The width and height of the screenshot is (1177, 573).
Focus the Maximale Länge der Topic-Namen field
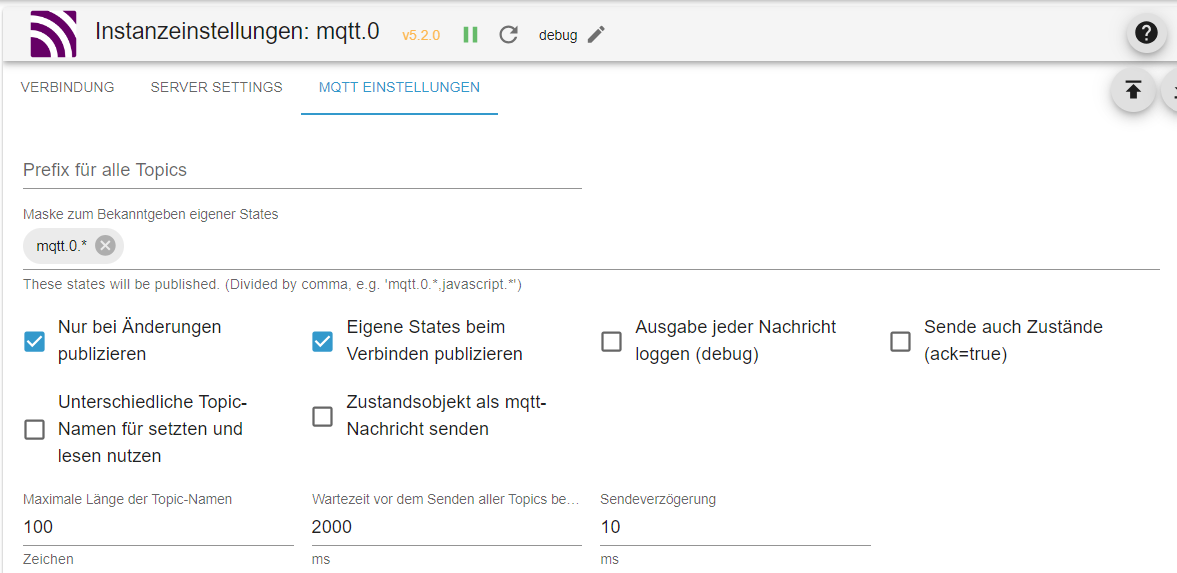point(158,527)
